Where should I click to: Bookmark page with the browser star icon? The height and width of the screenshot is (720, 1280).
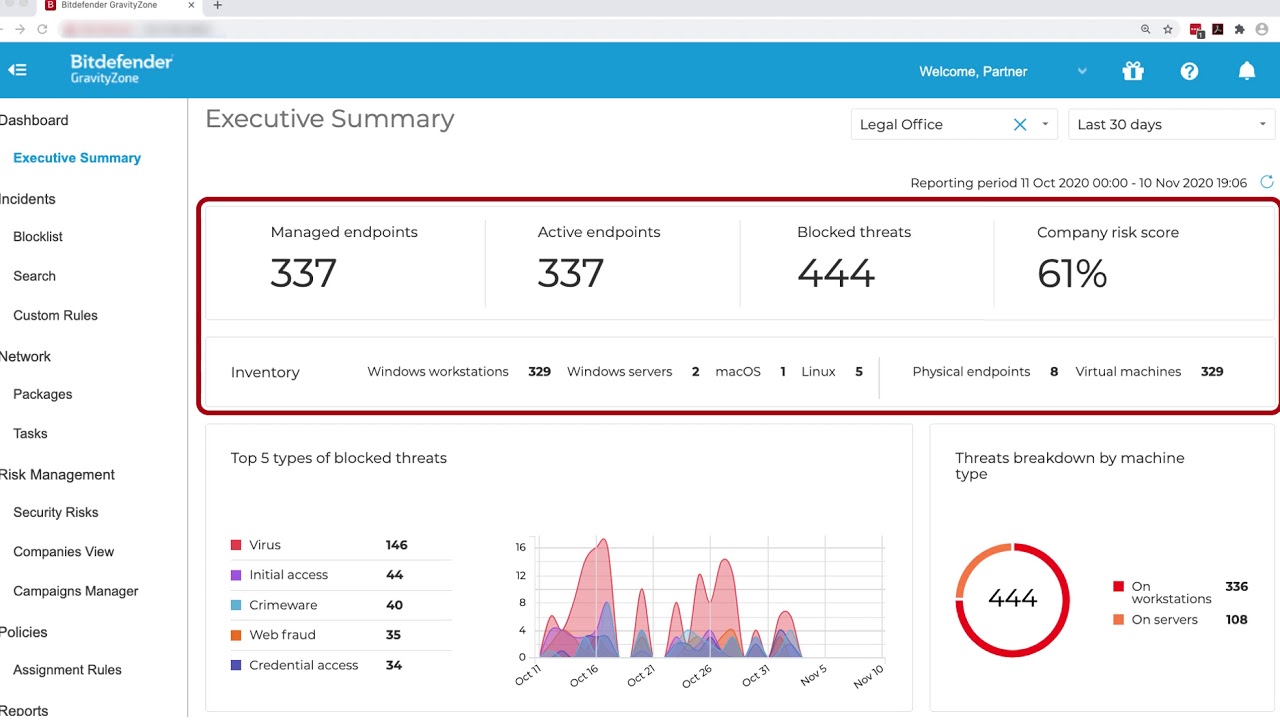pyautogui.click(x=1168, y=30)
